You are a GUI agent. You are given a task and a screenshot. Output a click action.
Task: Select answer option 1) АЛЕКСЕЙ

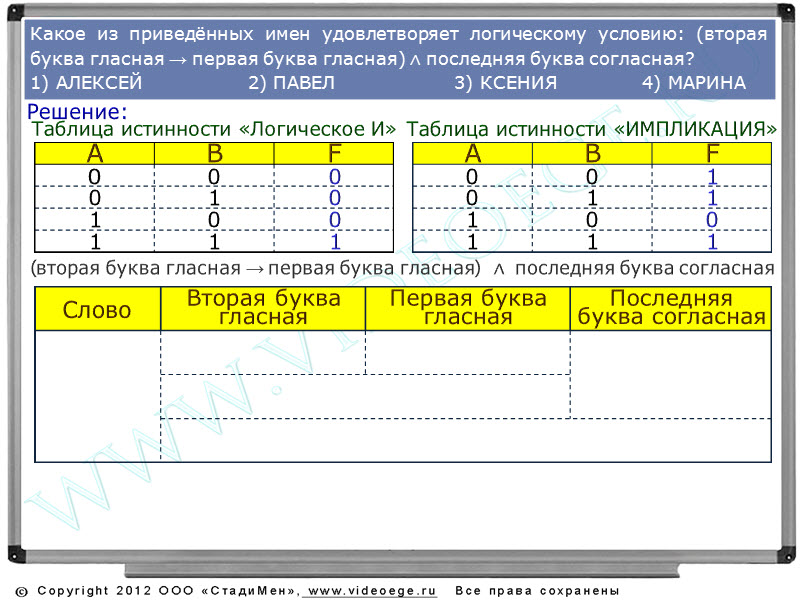(x=86, y=83)
